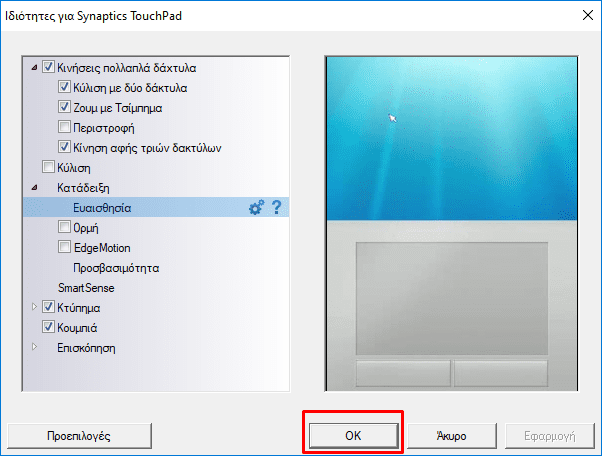Close the Synaptics TouchPad properties dialog

tap(588, 15)
